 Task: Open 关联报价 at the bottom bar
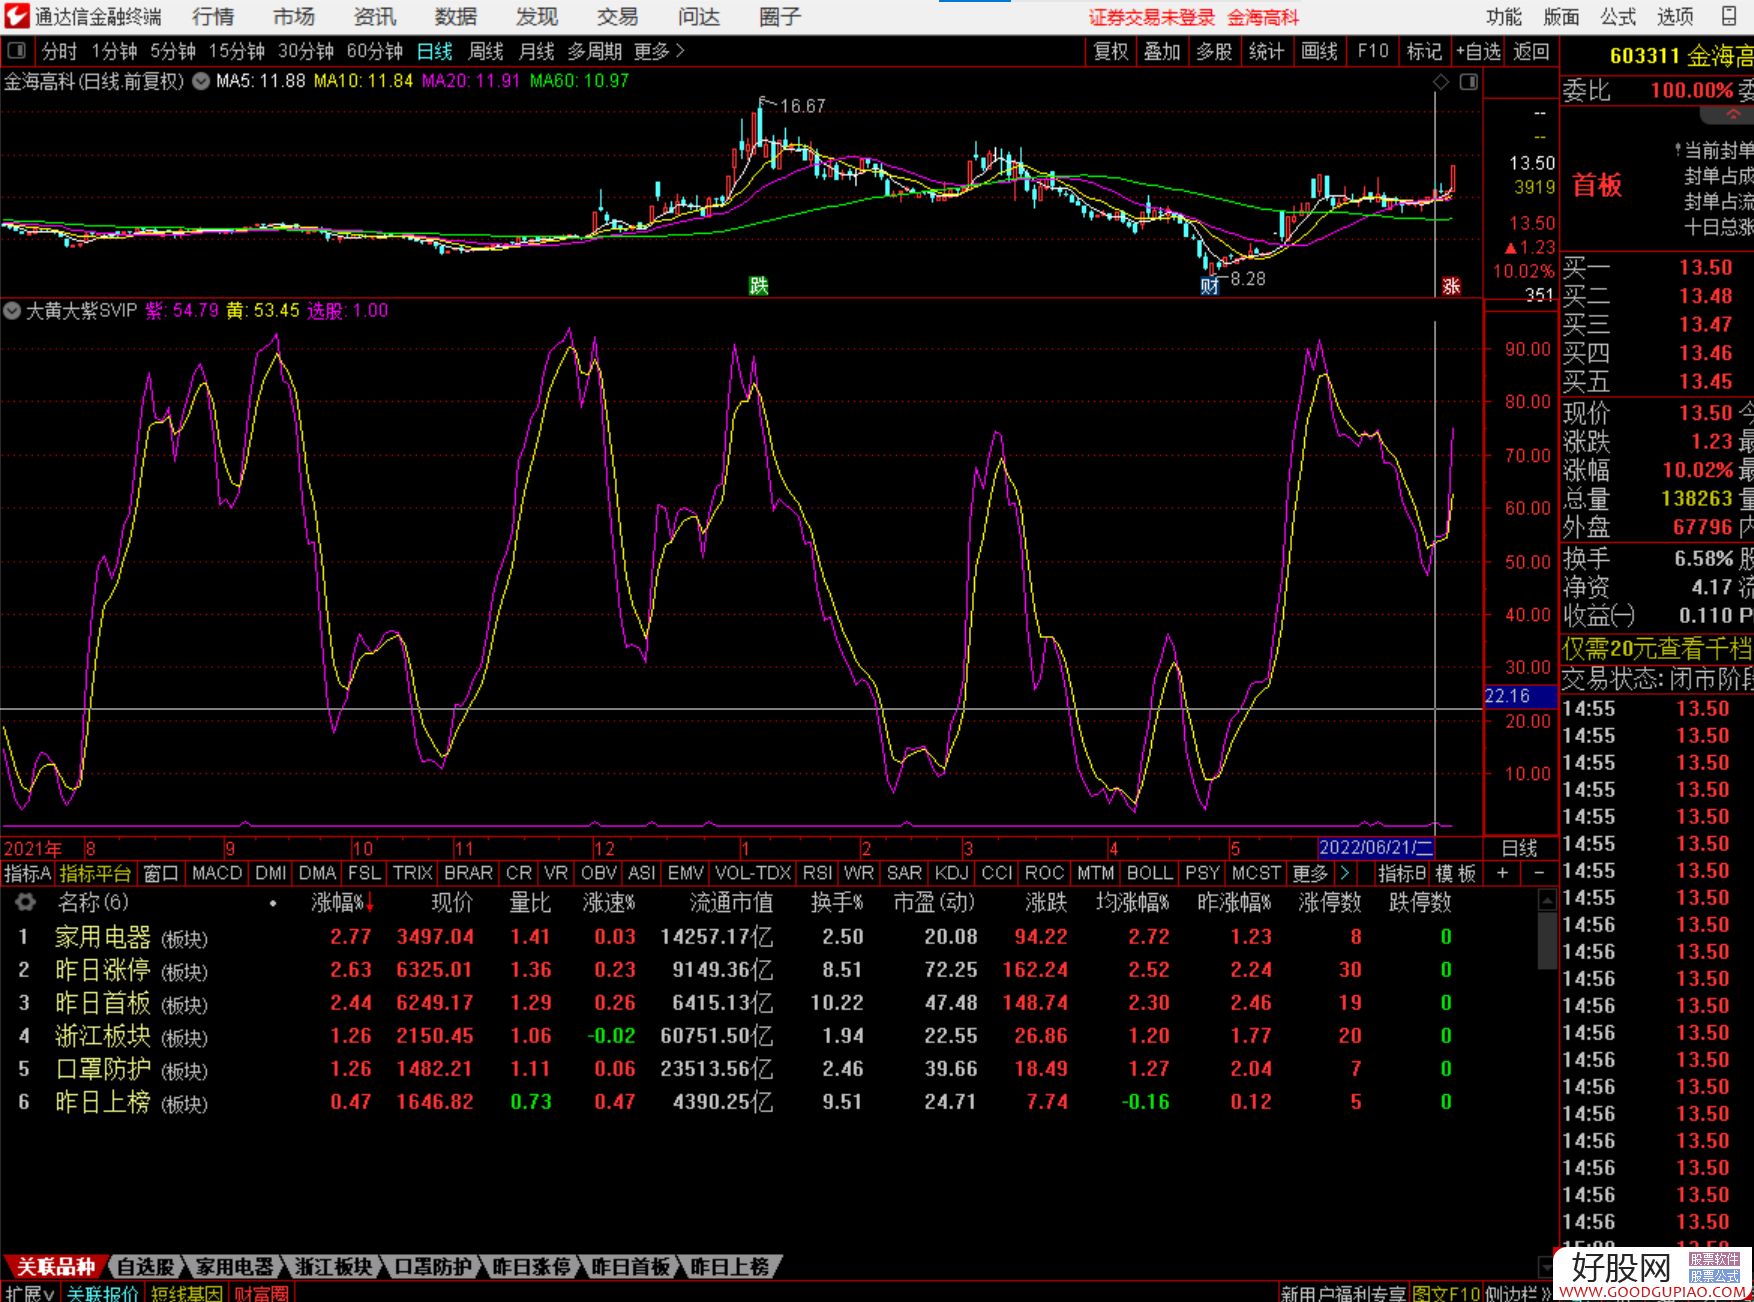pyautogui.click(x=103, y=1293)
